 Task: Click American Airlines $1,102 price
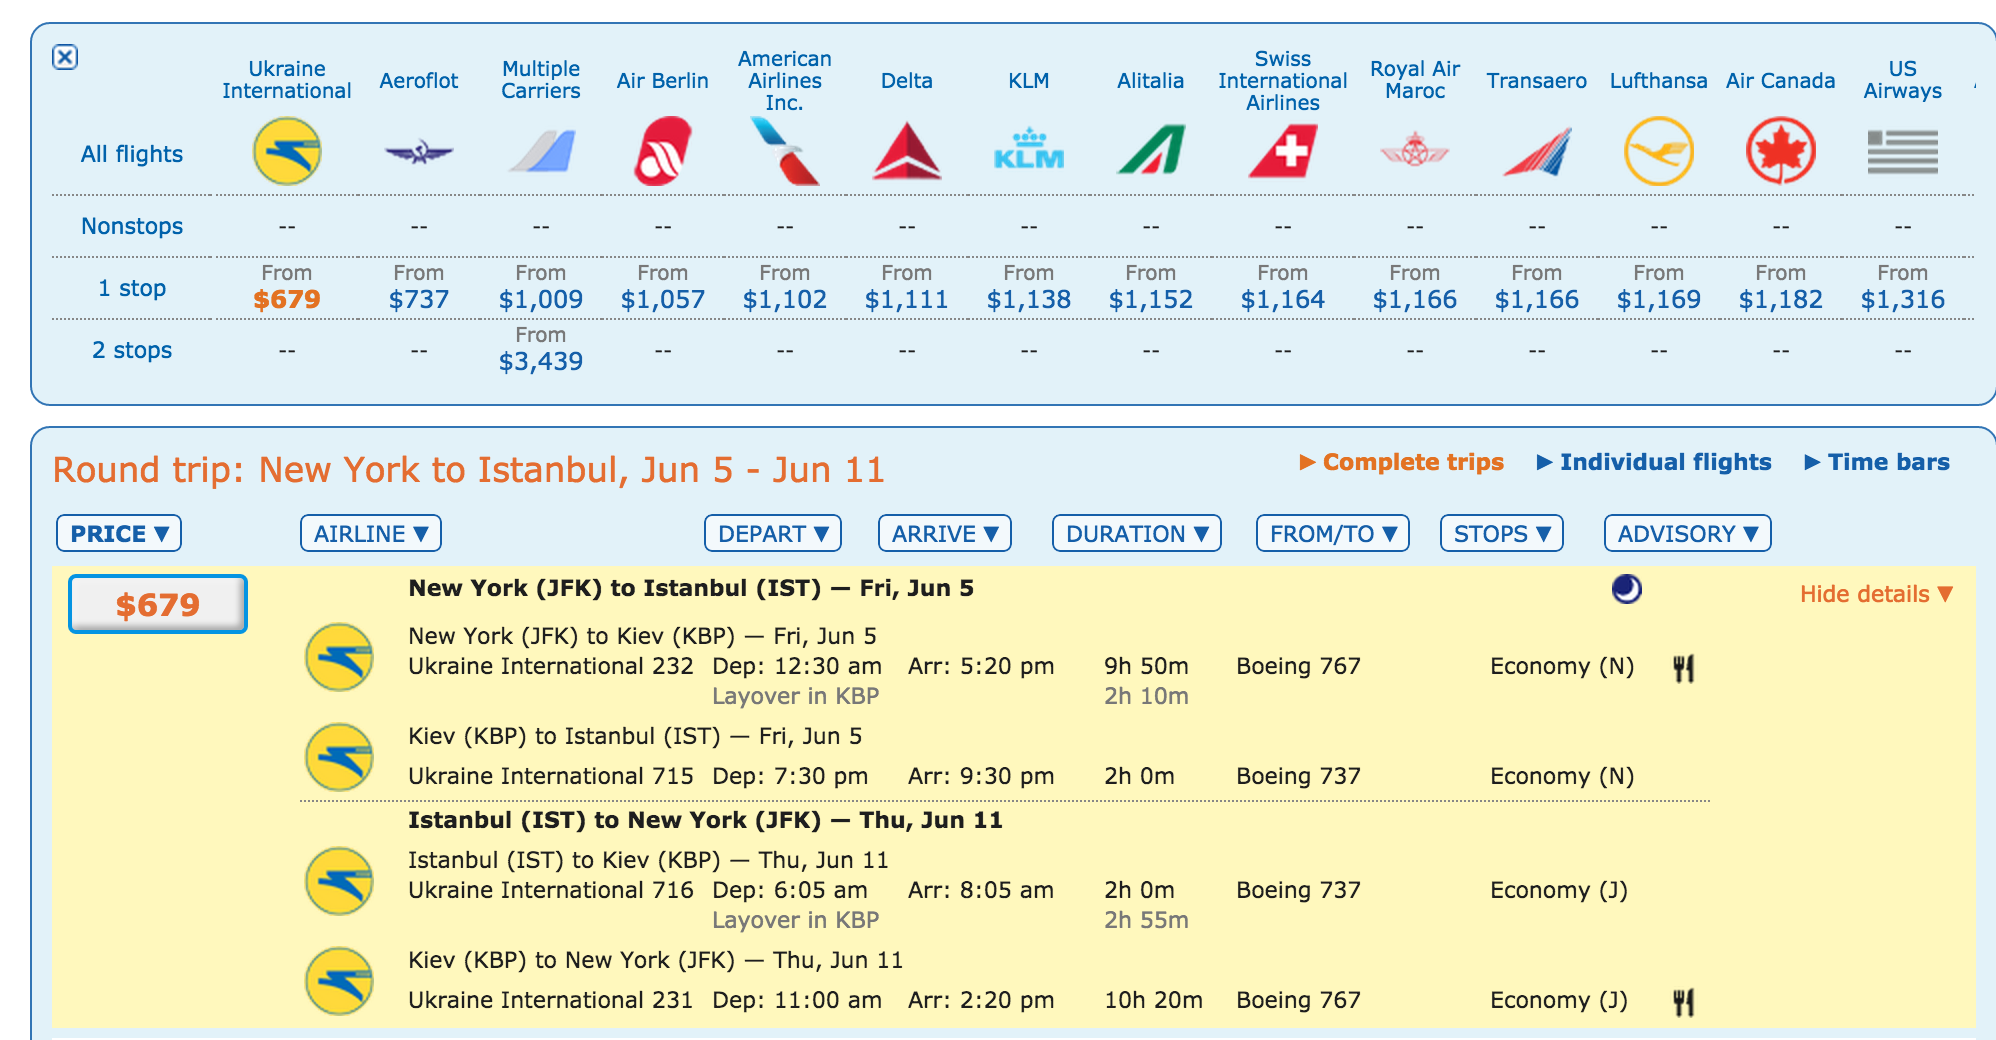coord(785,299)
